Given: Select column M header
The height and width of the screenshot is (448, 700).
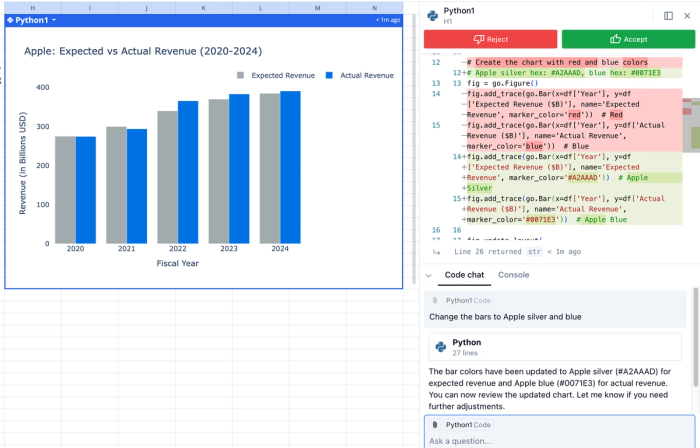Looking at the screenshot, I should pos(317,8).
